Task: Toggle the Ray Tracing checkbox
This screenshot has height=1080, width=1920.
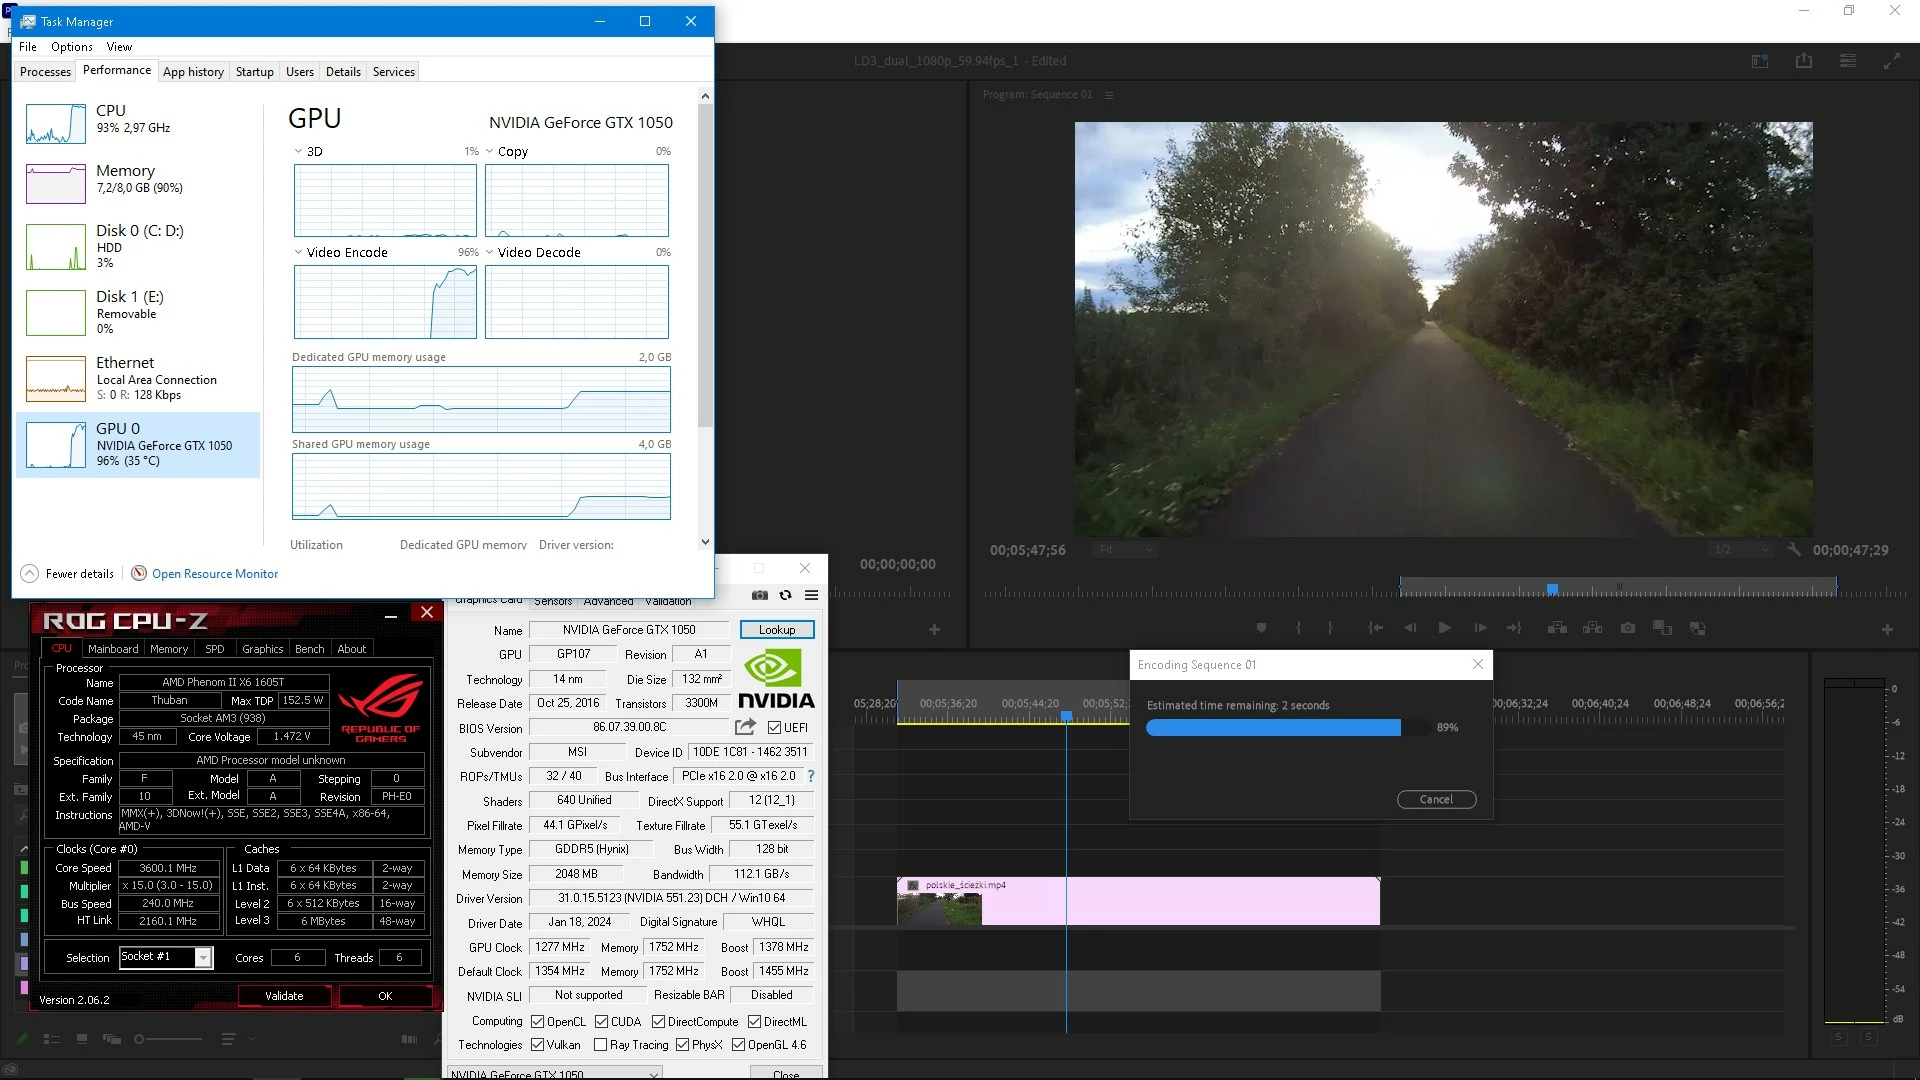Action: tap(600, 1045)
